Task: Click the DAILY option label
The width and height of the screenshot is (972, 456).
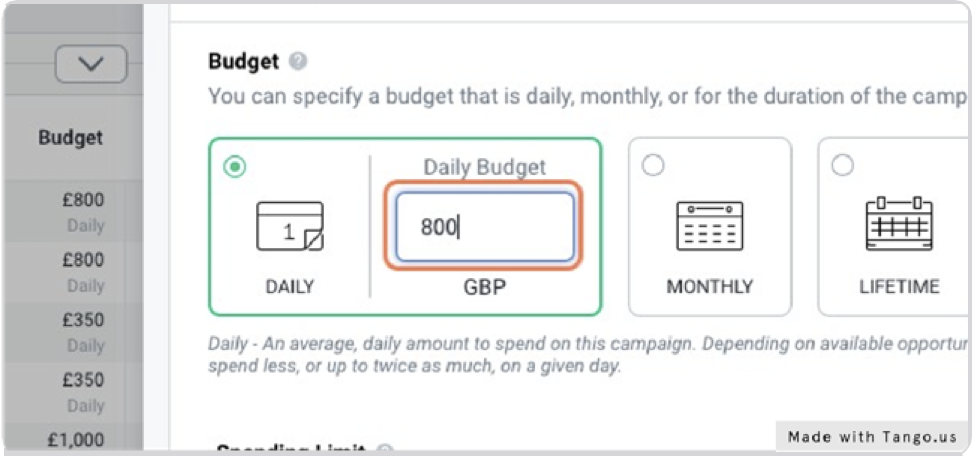Action: [289, 287]
